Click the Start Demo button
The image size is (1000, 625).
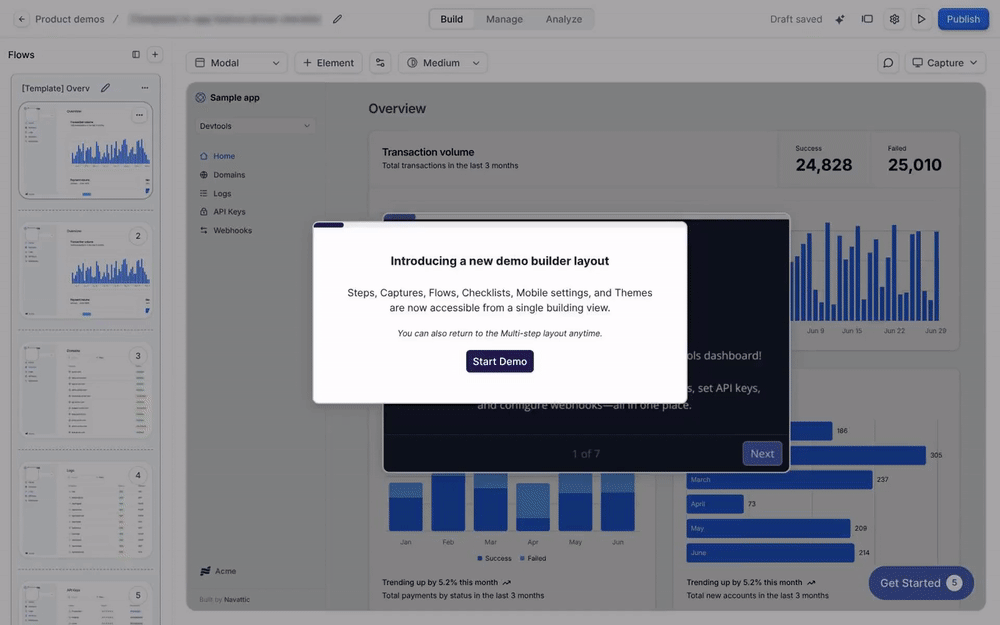click(x=500, y=361)
